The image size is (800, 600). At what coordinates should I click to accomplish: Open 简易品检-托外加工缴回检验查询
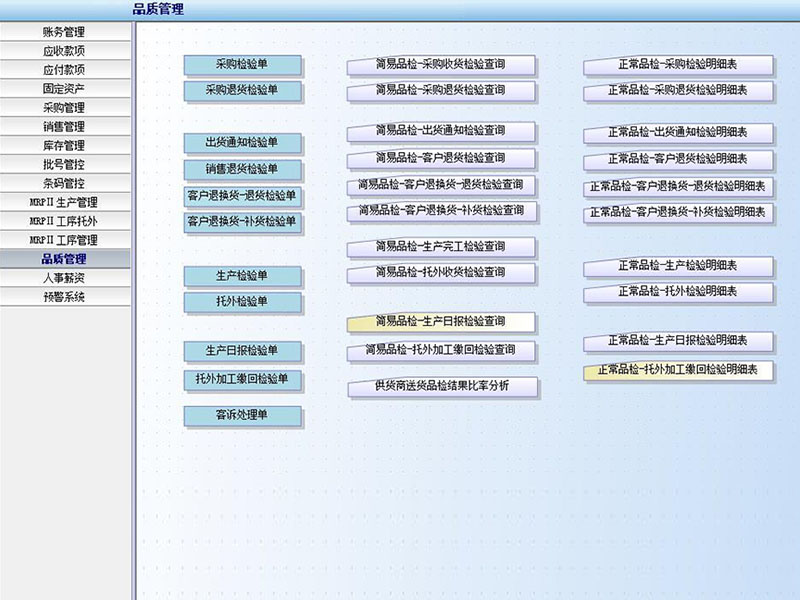[441, 351]
